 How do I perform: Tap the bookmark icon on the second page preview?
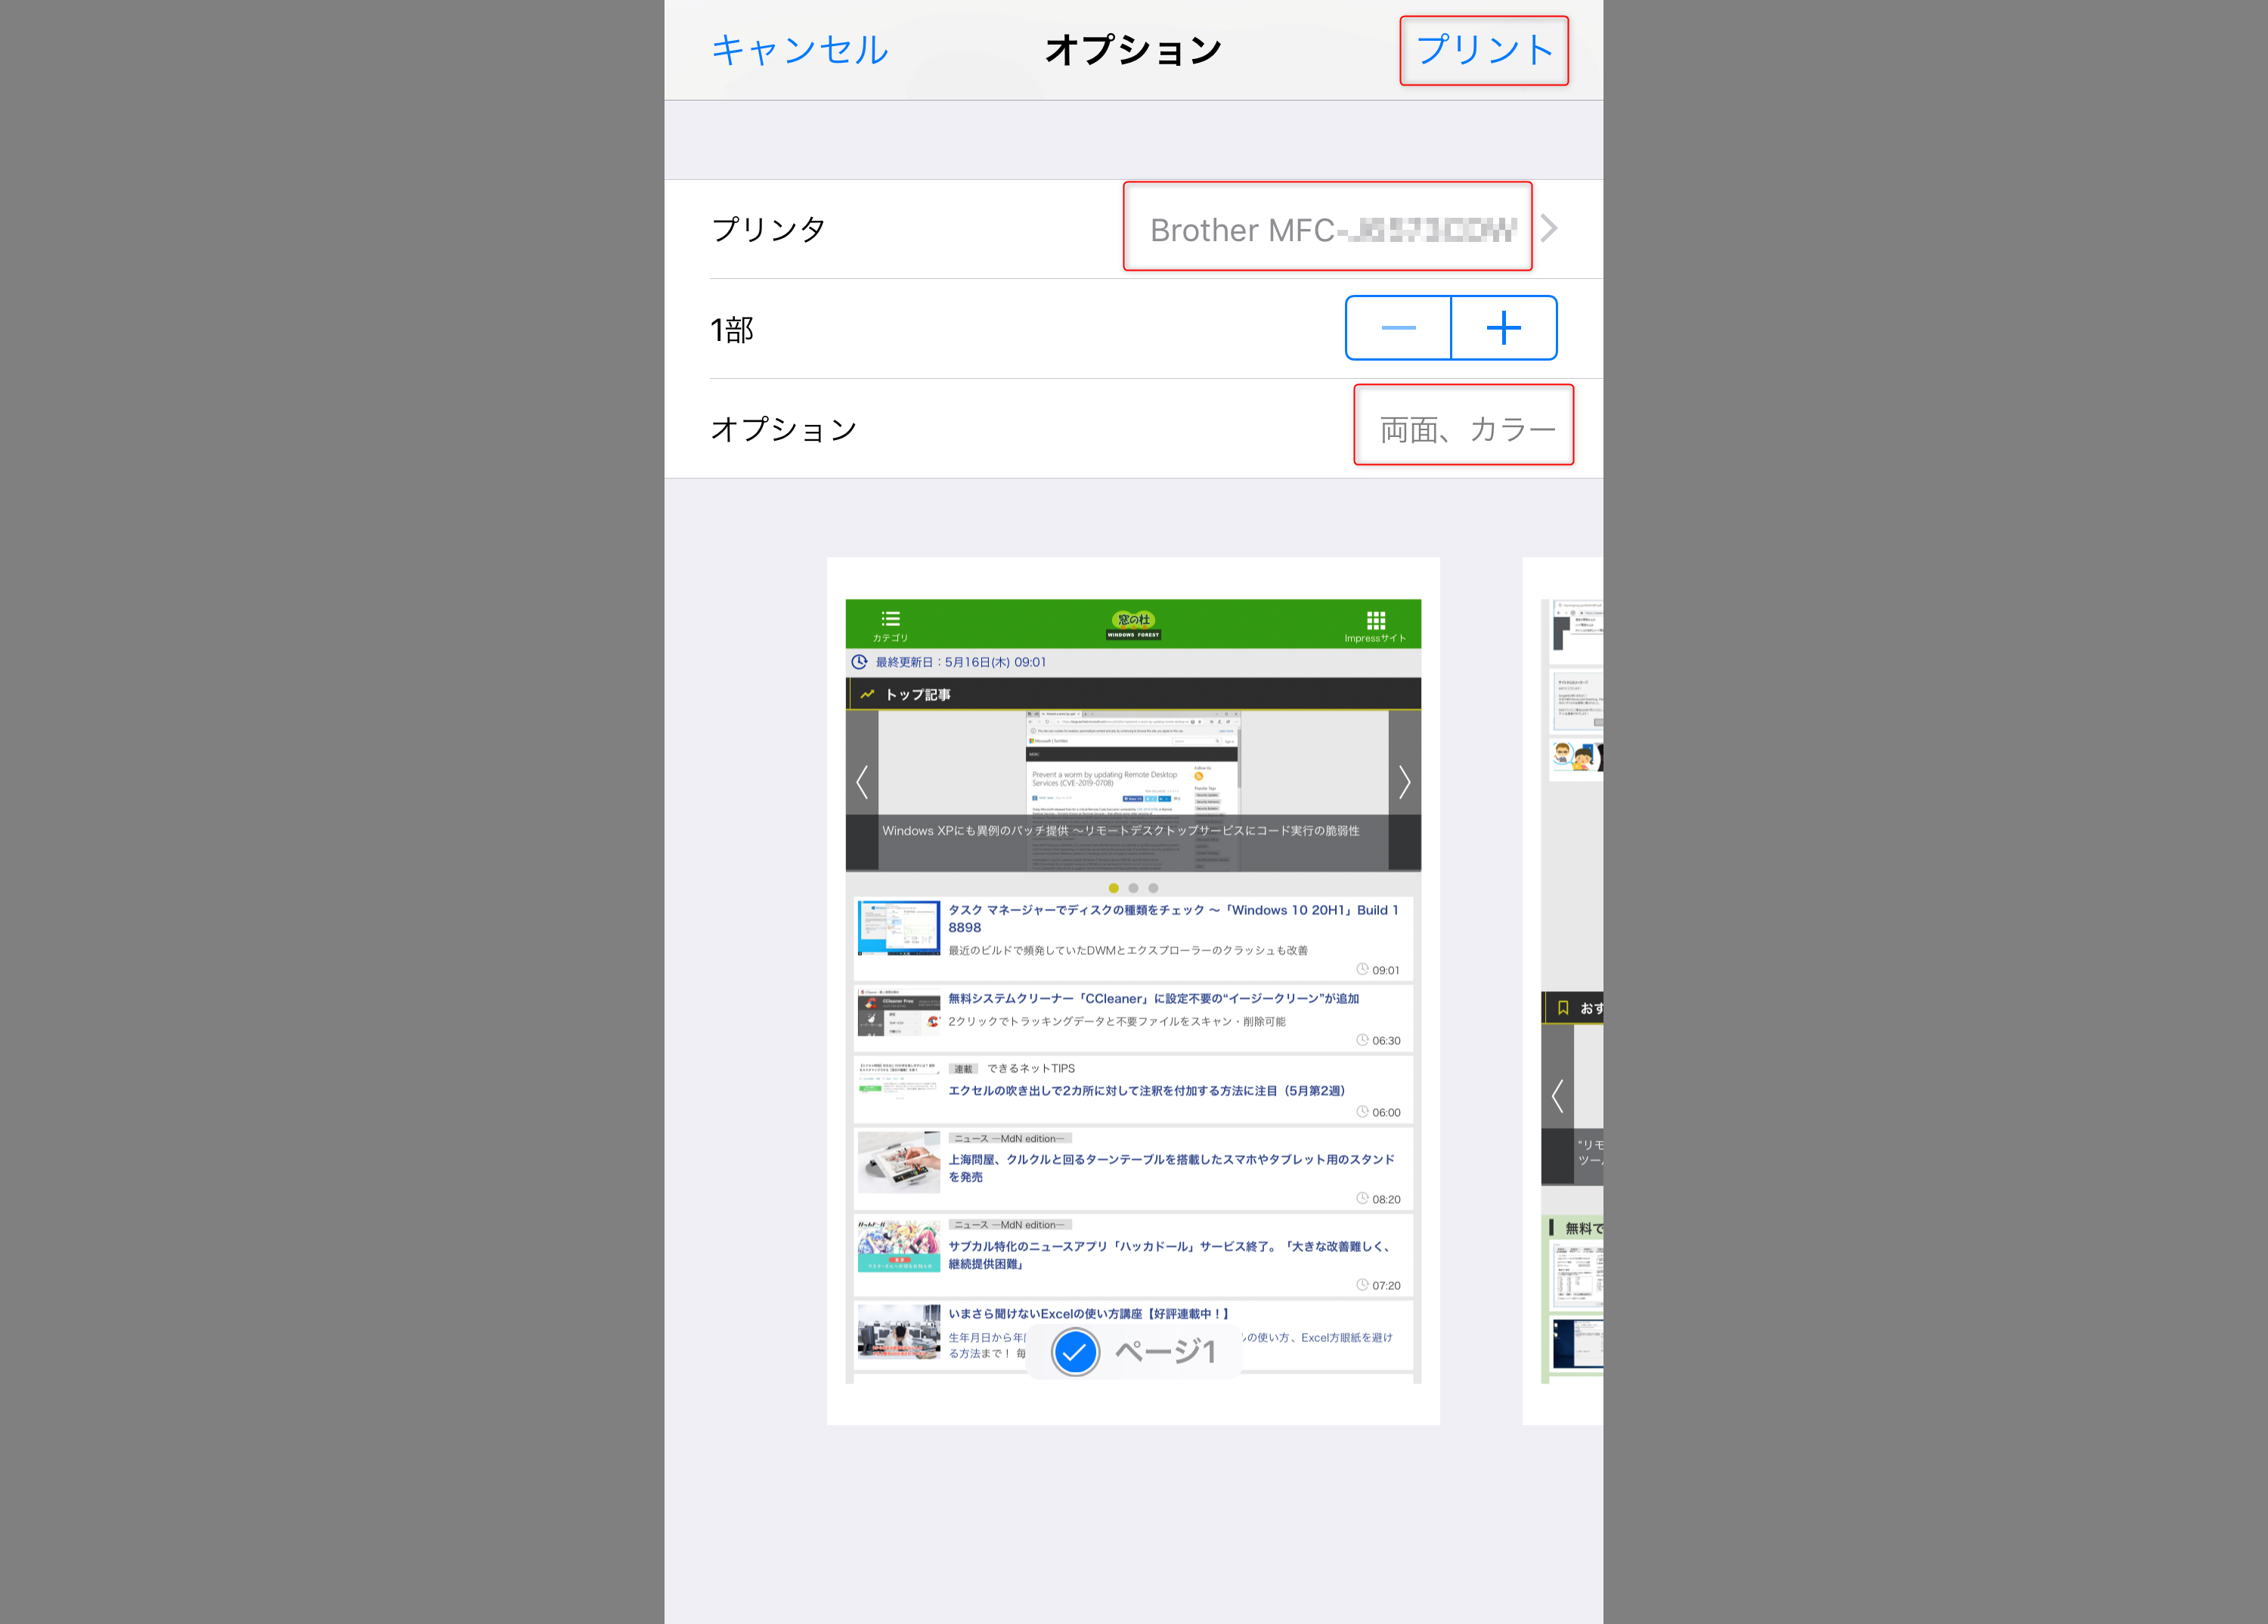[1566, 1008]
